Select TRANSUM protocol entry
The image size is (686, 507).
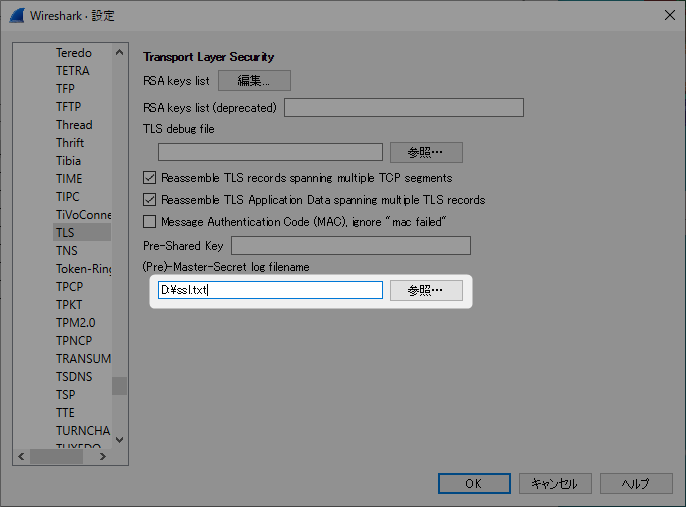point(83,359)
